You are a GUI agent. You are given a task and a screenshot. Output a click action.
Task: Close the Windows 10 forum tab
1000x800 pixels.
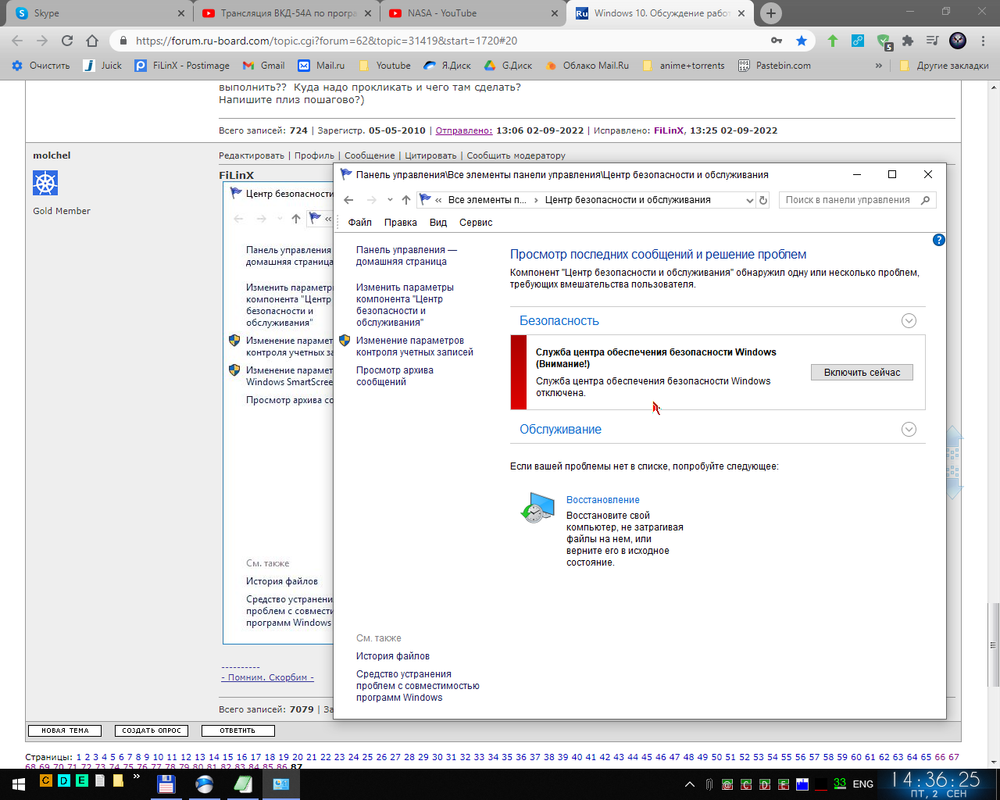[741, 13]
